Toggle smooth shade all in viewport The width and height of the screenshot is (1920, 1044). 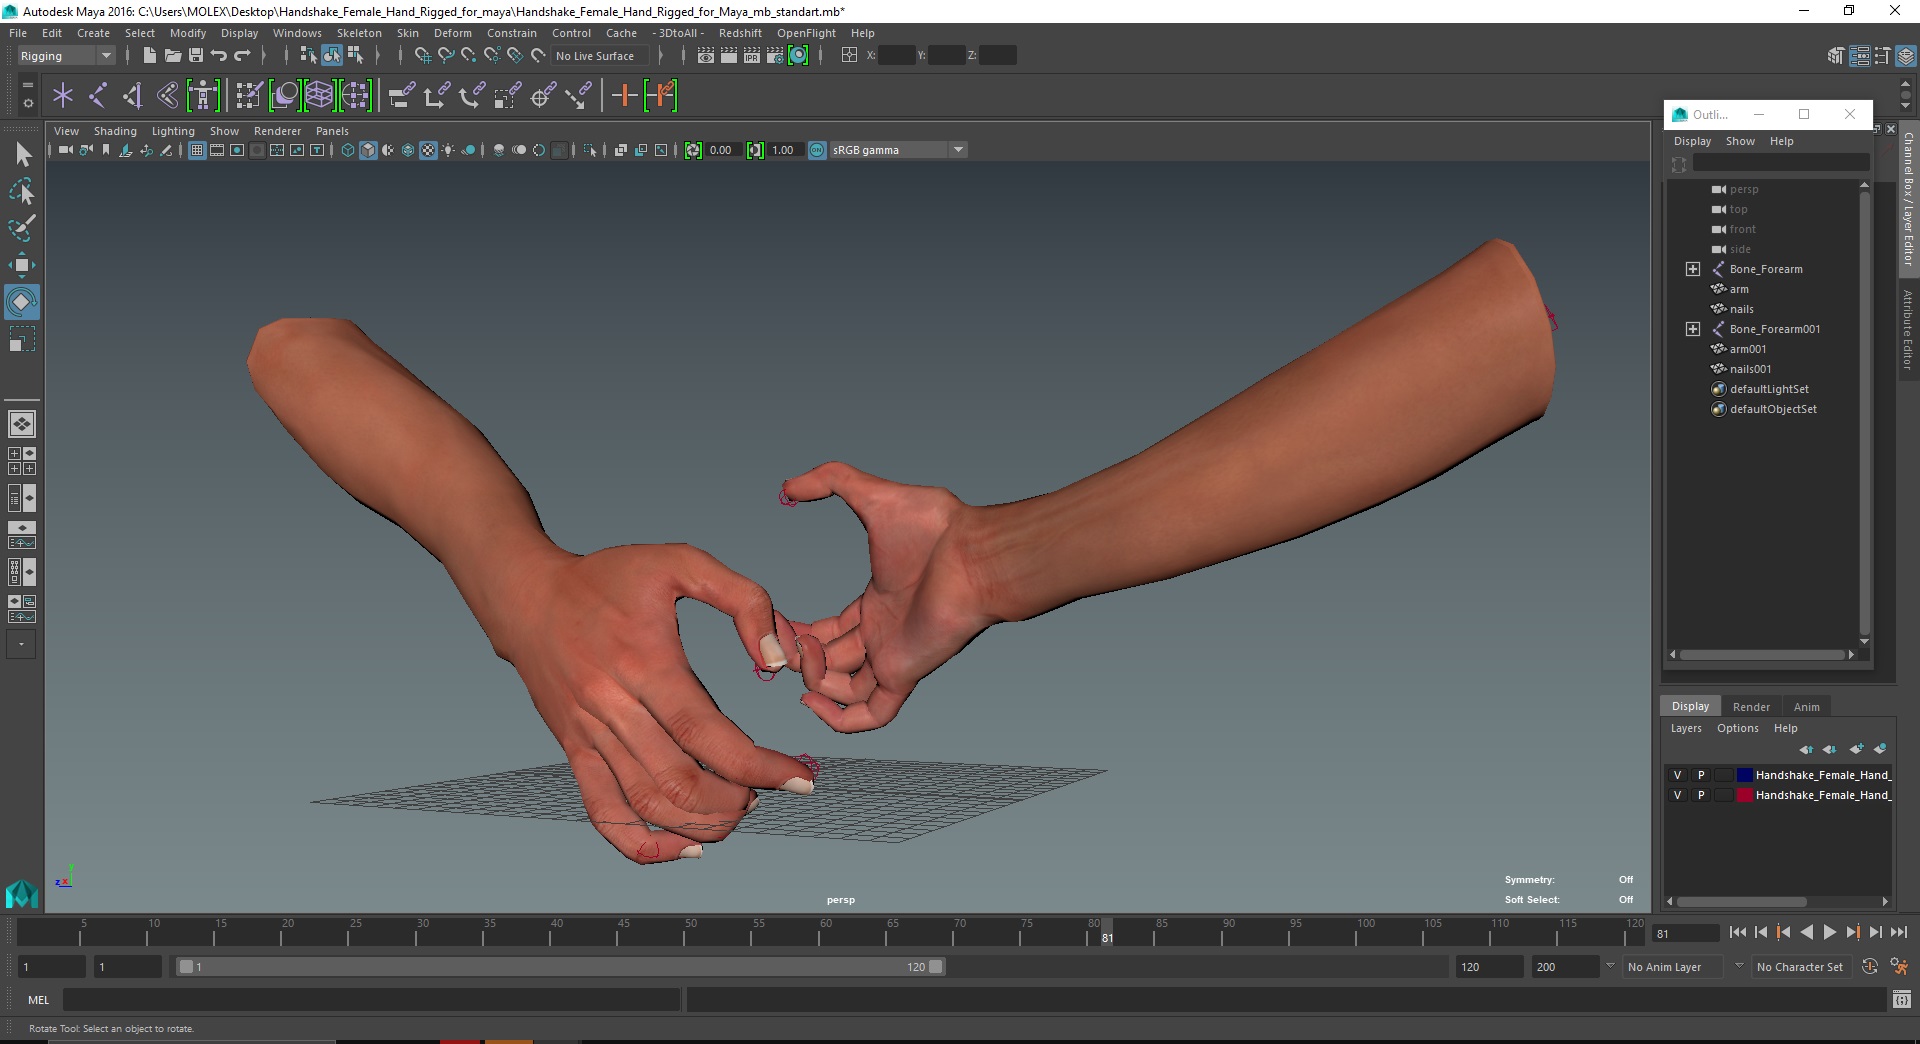coord(368,150)
